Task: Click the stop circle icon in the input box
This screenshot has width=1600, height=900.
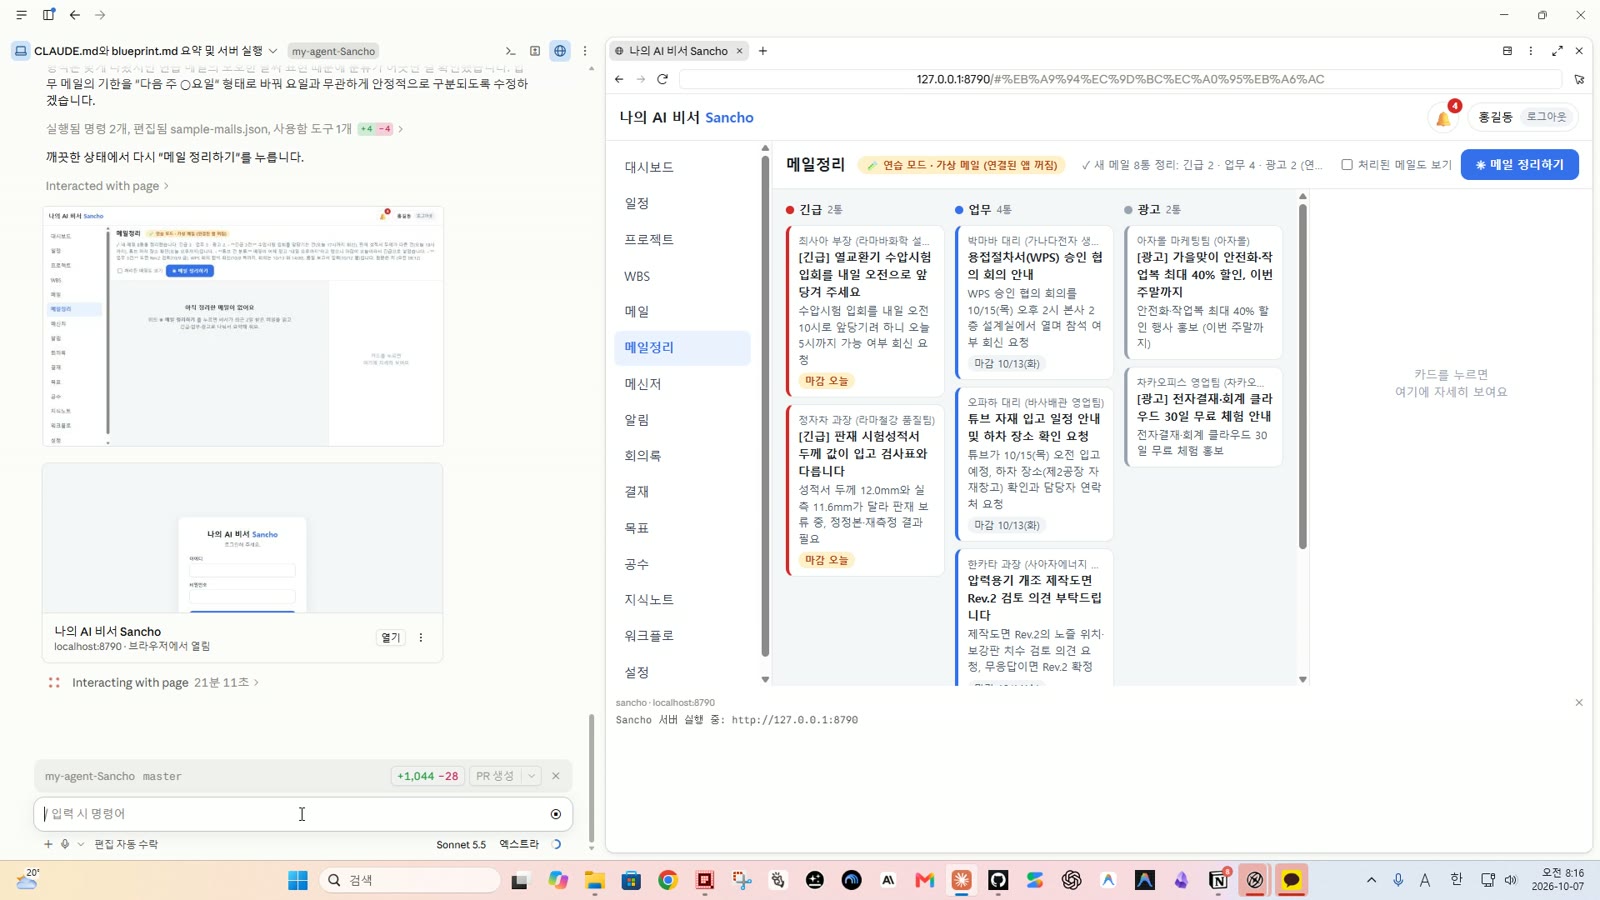Action: click(x=556, y=814)
